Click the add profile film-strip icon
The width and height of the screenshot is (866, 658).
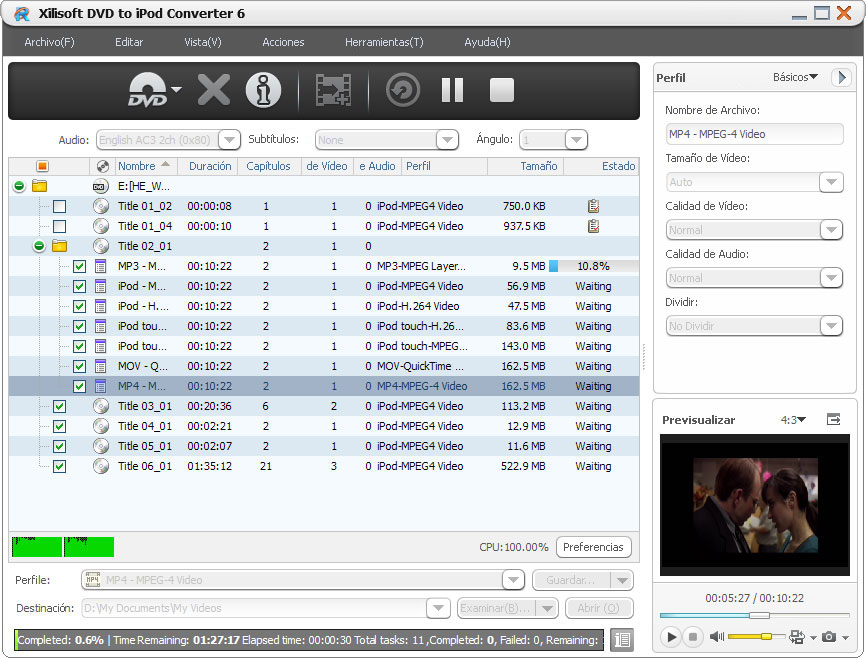pos(333,90)
